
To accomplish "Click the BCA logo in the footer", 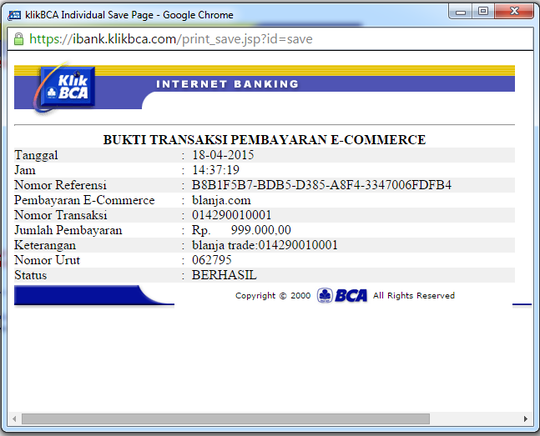I will pyautogui.click(x=342, y=295).
